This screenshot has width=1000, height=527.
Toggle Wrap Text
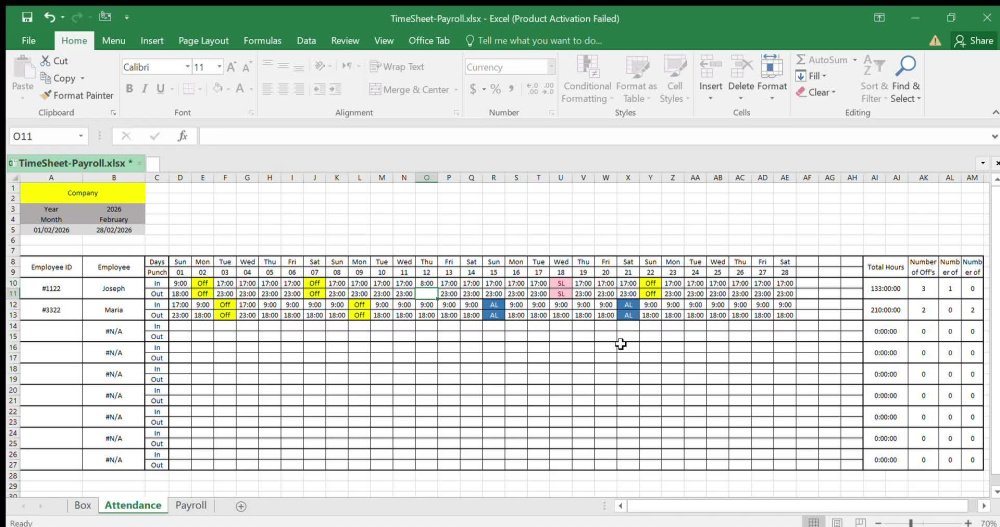[x=397, y=66]
